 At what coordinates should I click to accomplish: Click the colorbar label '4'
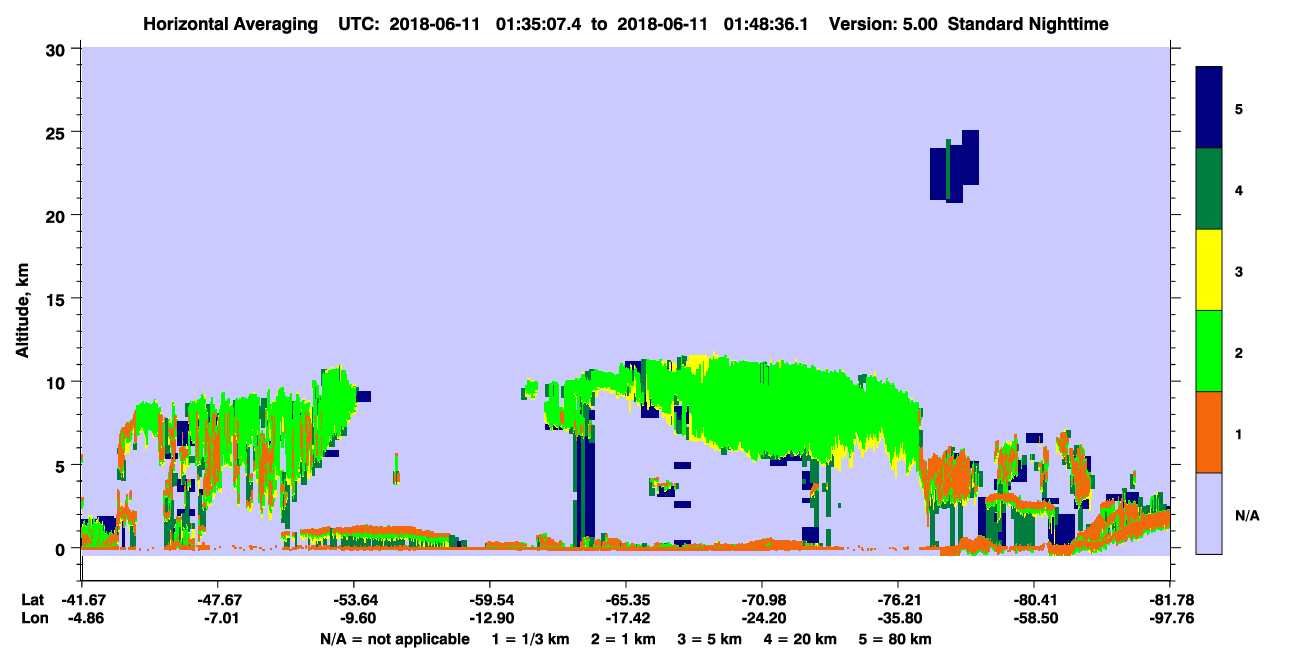(x=1239, y=190)
